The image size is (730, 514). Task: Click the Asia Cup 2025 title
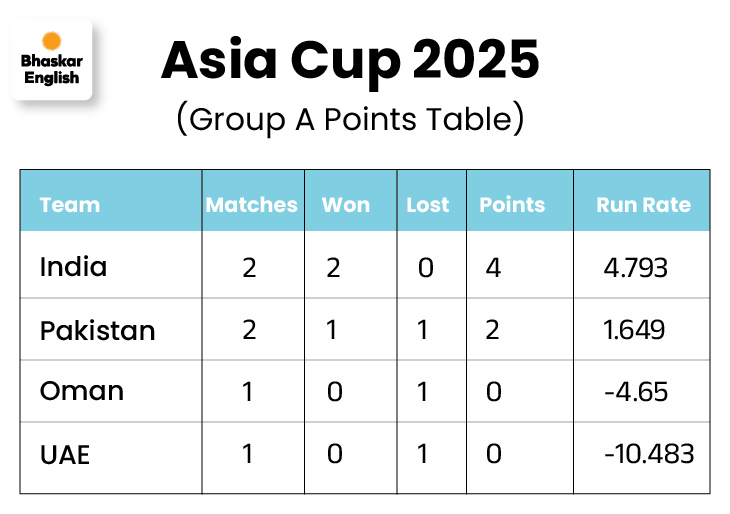[x=350, y=62]
